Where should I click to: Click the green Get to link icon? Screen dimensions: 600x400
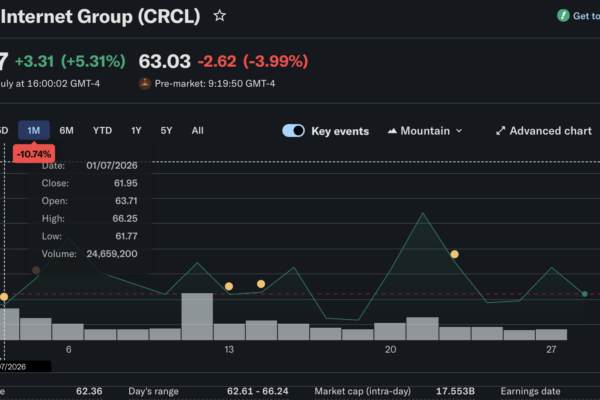click(x=563, y=16)
